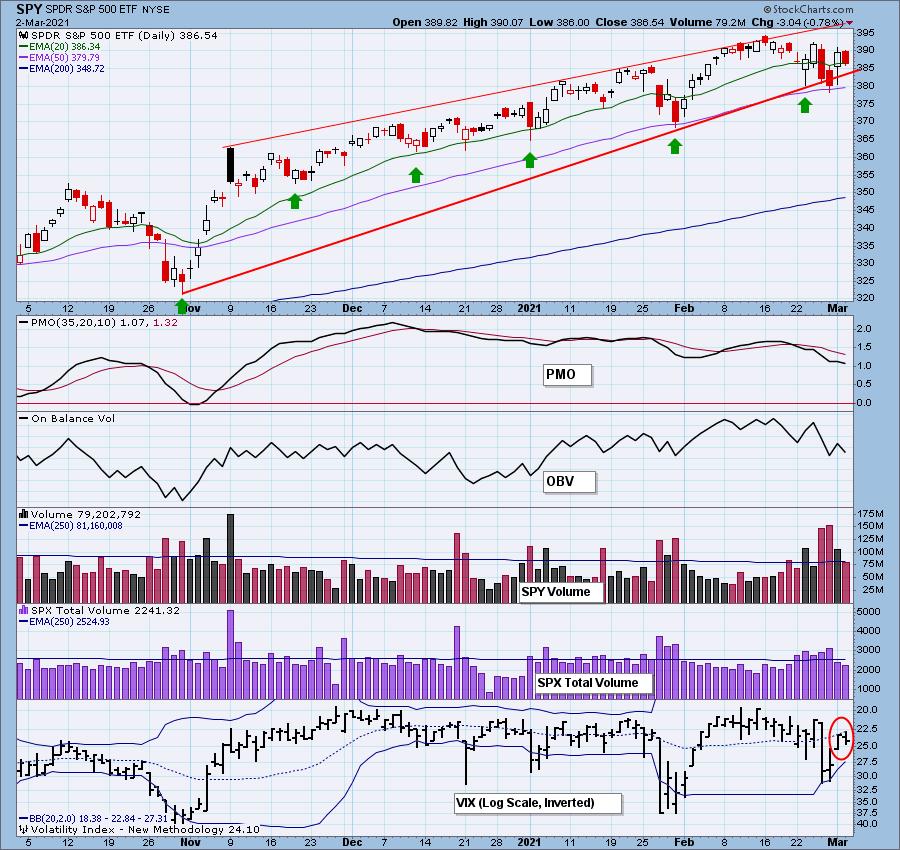Click the boxed VIX (Log Scale, Inverted) label
Viewport: 900px width, 850px height.
(538, 803)
